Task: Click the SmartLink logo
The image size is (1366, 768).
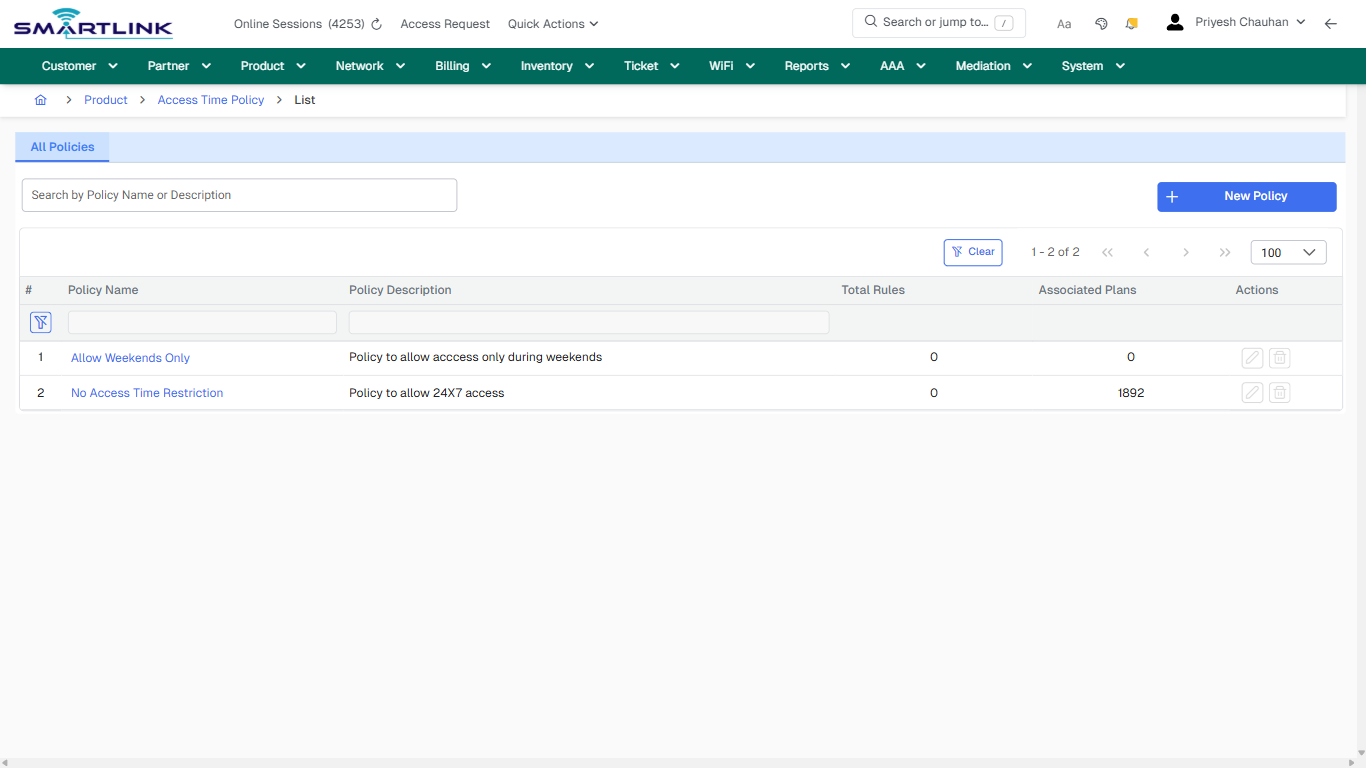Action: coord(92,22)
